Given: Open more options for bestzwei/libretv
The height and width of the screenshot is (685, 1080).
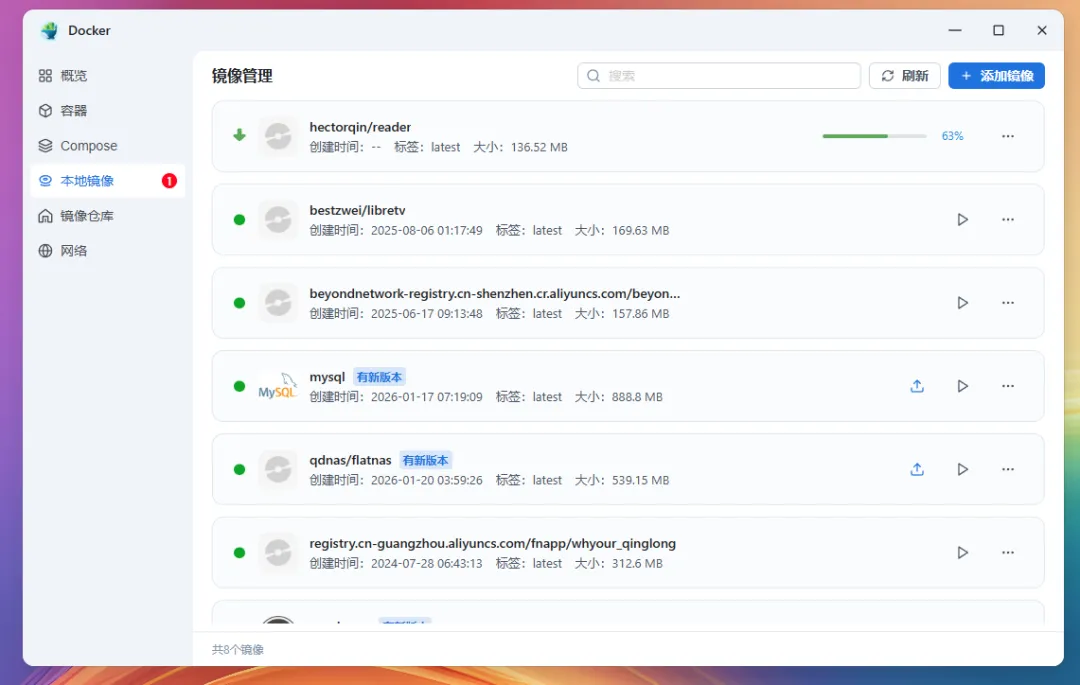Looking at the screenshot, I should (1008, 220).
